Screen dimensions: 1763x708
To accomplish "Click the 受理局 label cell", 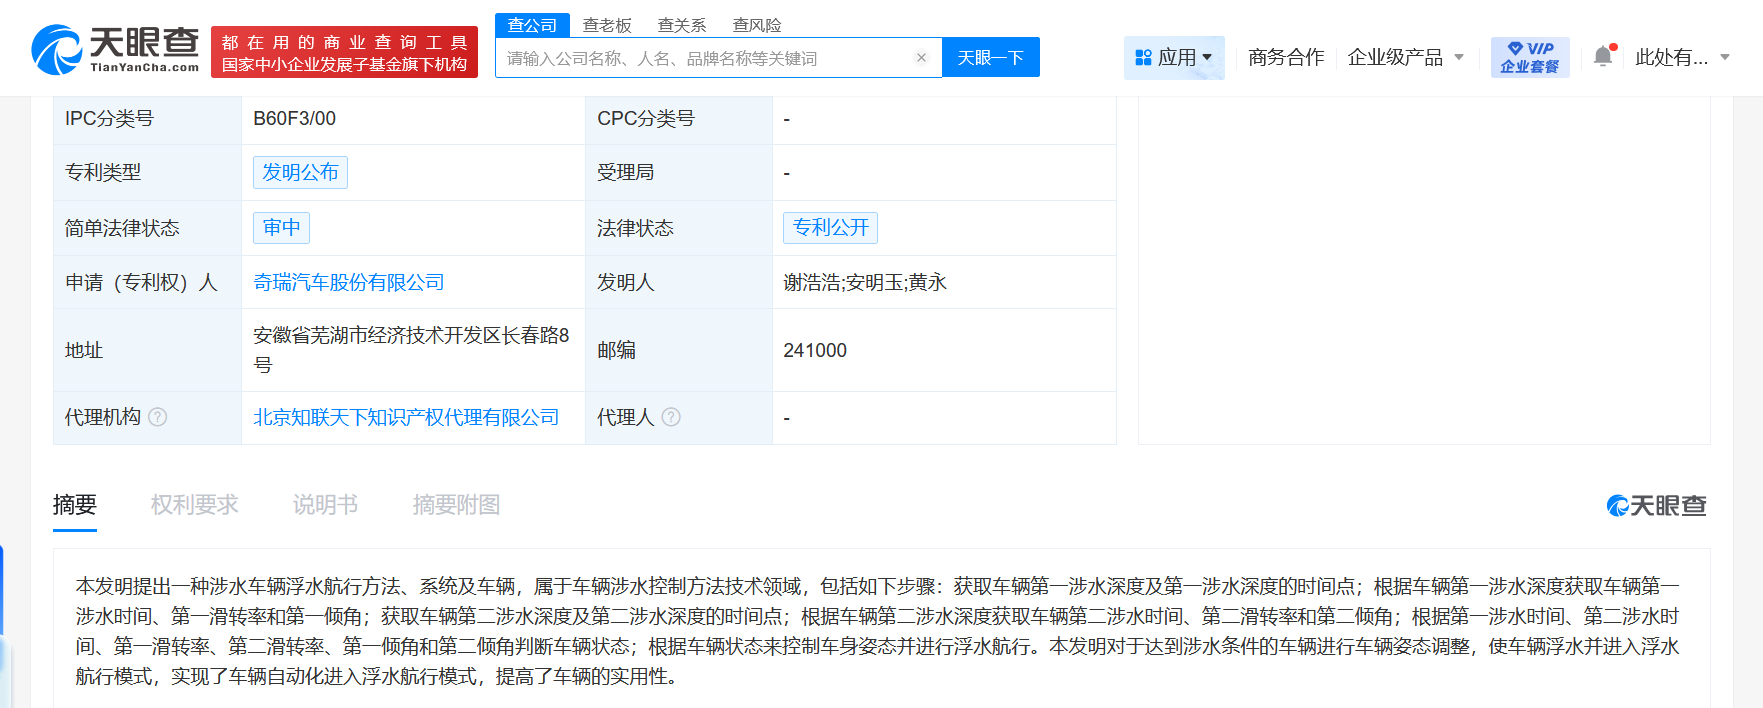I will [x=679, y=172].
